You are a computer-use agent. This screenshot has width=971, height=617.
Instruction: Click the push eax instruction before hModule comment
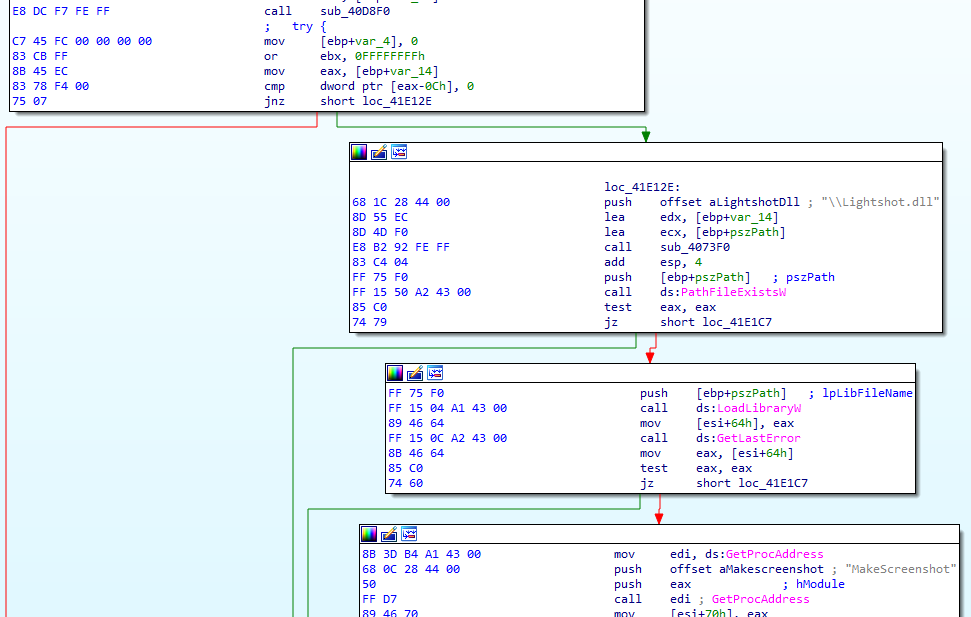[x=653, y=584]
